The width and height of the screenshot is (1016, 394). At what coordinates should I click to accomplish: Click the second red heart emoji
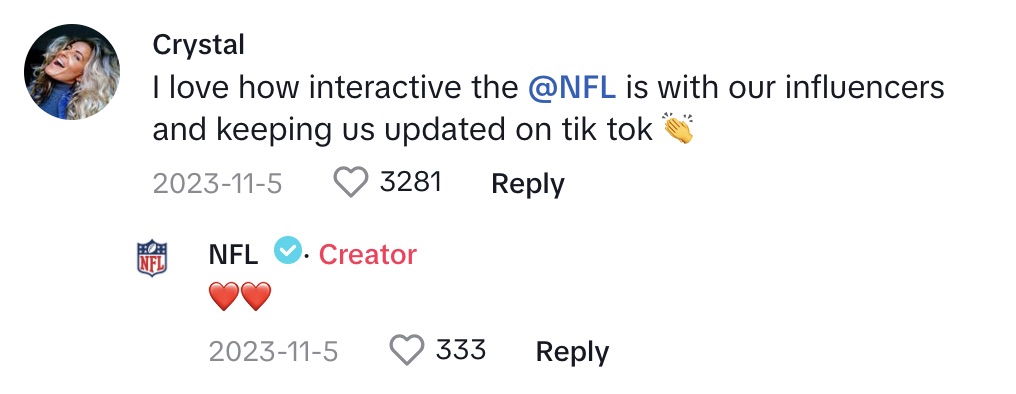(255, 296)
